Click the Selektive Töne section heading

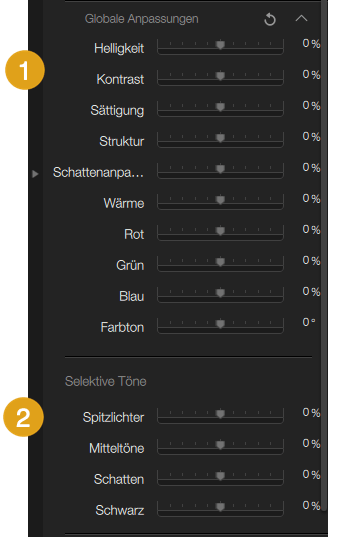coord(105,381)
